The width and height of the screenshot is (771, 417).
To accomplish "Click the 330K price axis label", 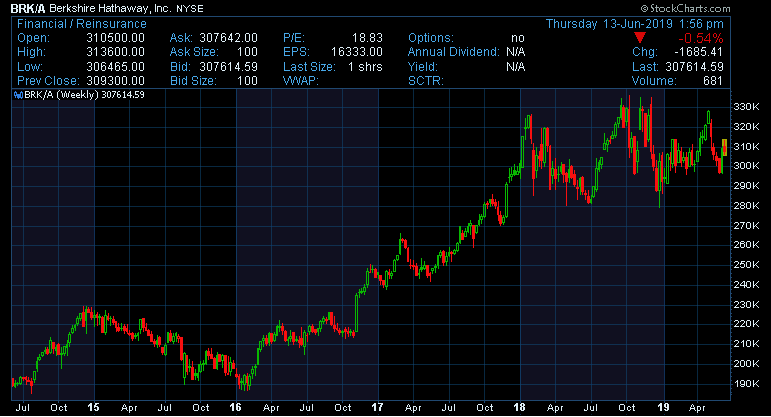I will tap(746, 107).
